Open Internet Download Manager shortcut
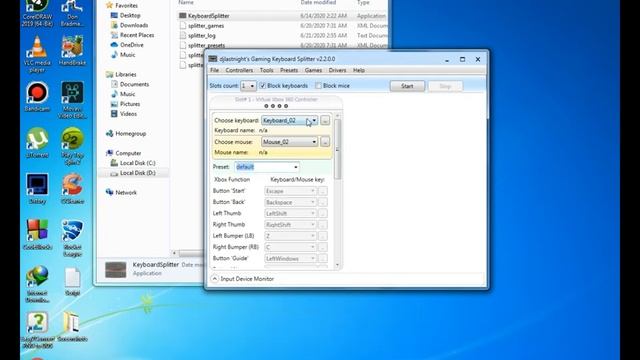 (x=37, y=284)
